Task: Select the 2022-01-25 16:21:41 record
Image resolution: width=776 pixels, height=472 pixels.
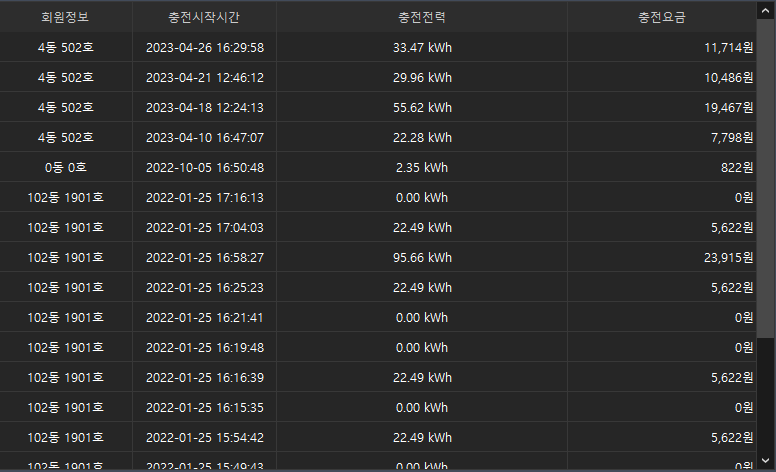Action: click(x=204, y=317)
